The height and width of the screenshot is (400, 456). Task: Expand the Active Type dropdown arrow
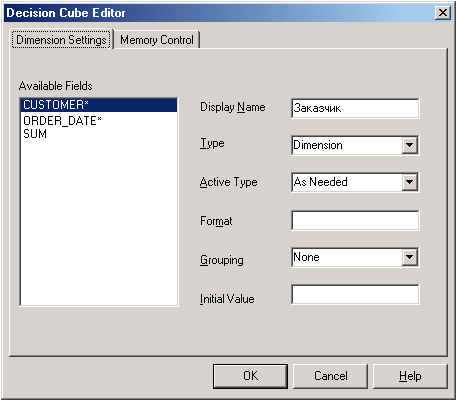409,182
